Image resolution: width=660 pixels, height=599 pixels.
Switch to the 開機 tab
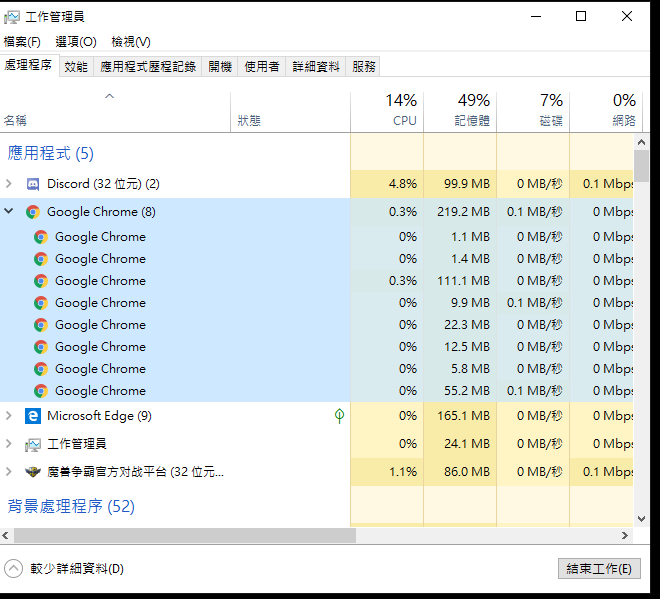pyautogui.click(x=220, y=67)
